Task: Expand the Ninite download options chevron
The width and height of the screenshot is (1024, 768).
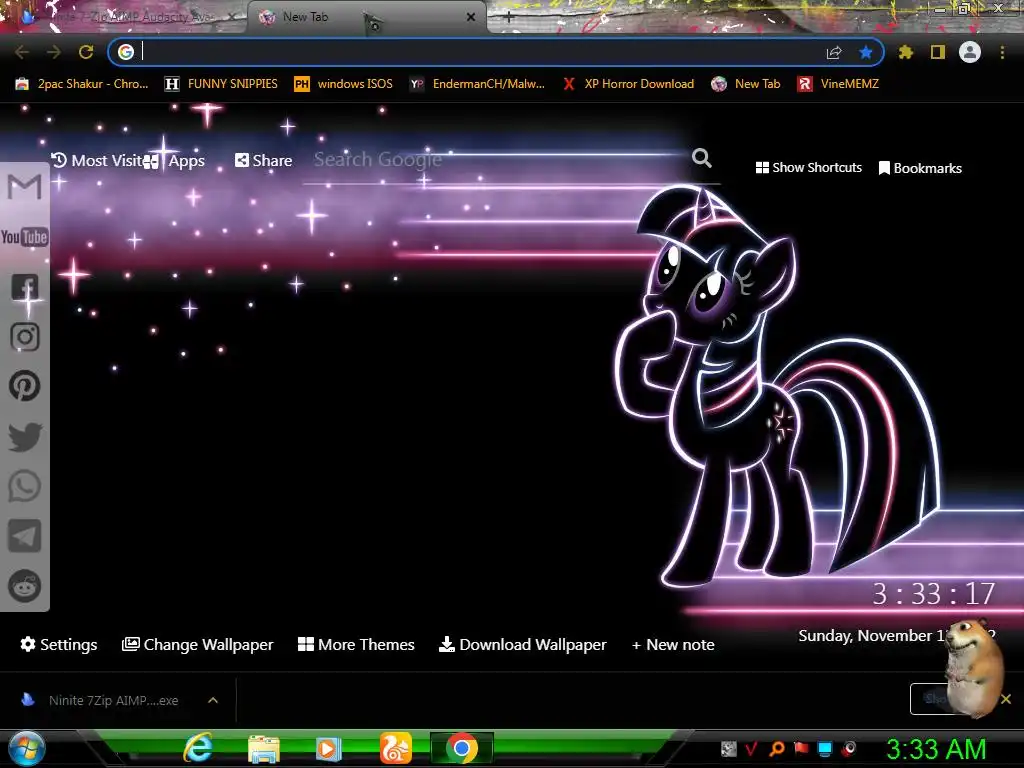Action: coord(213,700)
